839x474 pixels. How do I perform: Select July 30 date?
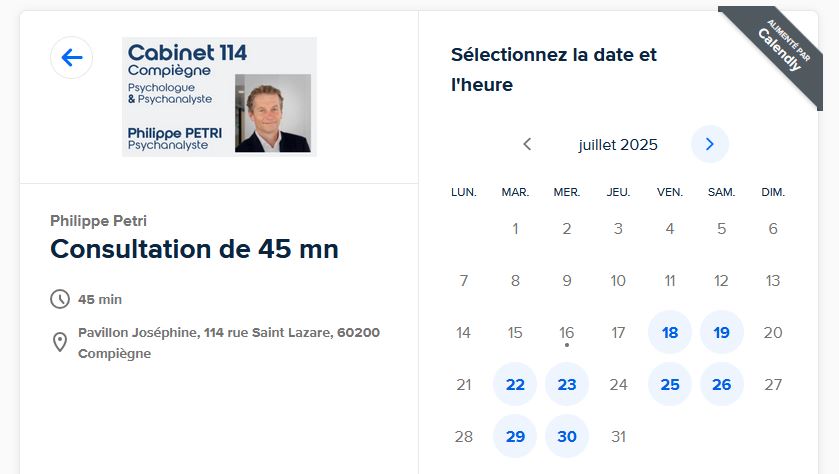point(567,436)
